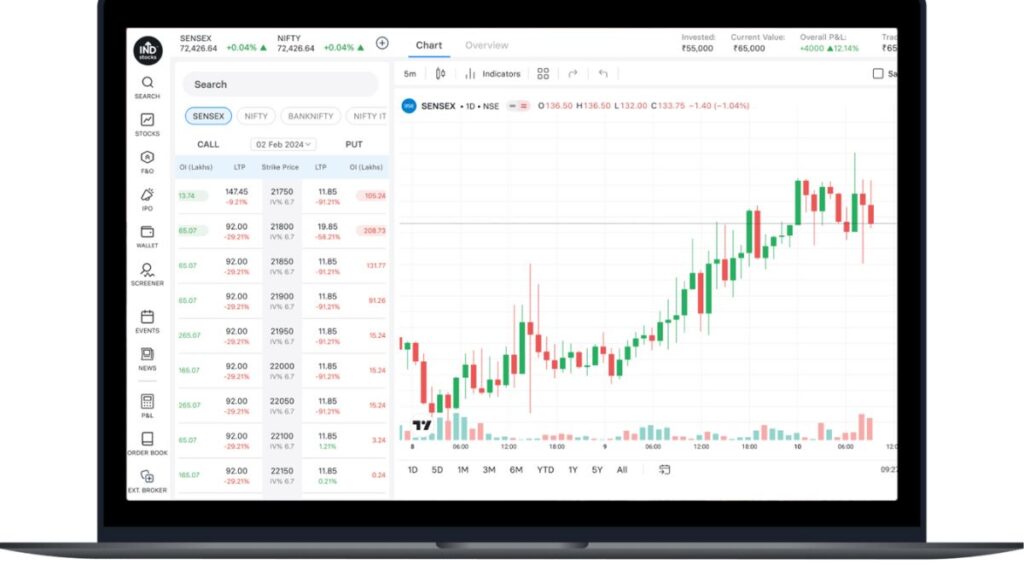Open the Screener tool

(147, 274)
